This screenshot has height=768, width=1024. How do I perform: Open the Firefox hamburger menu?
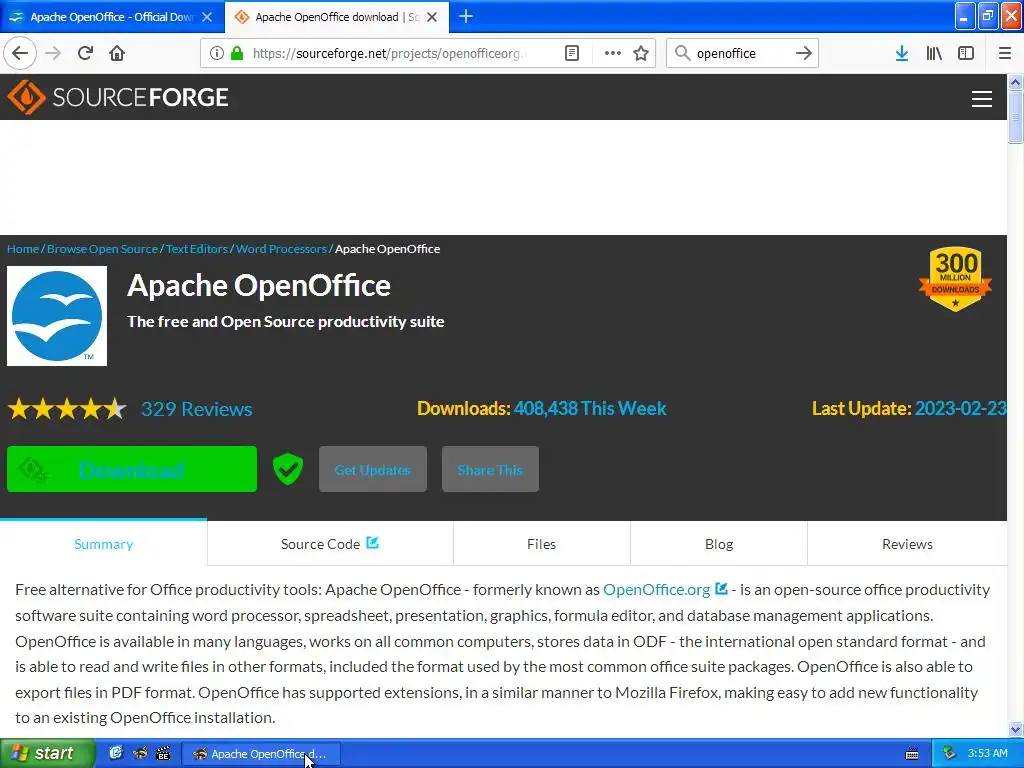coord(1005,53)
